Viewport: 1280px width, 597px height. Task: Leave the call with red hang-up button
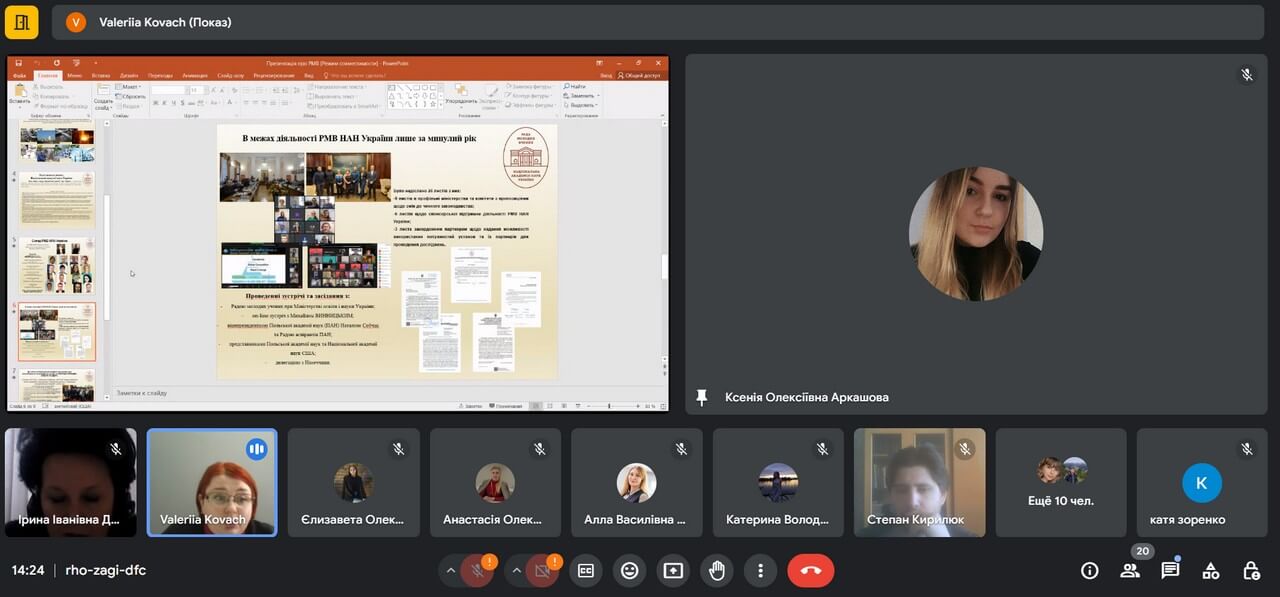pos(810,570)
